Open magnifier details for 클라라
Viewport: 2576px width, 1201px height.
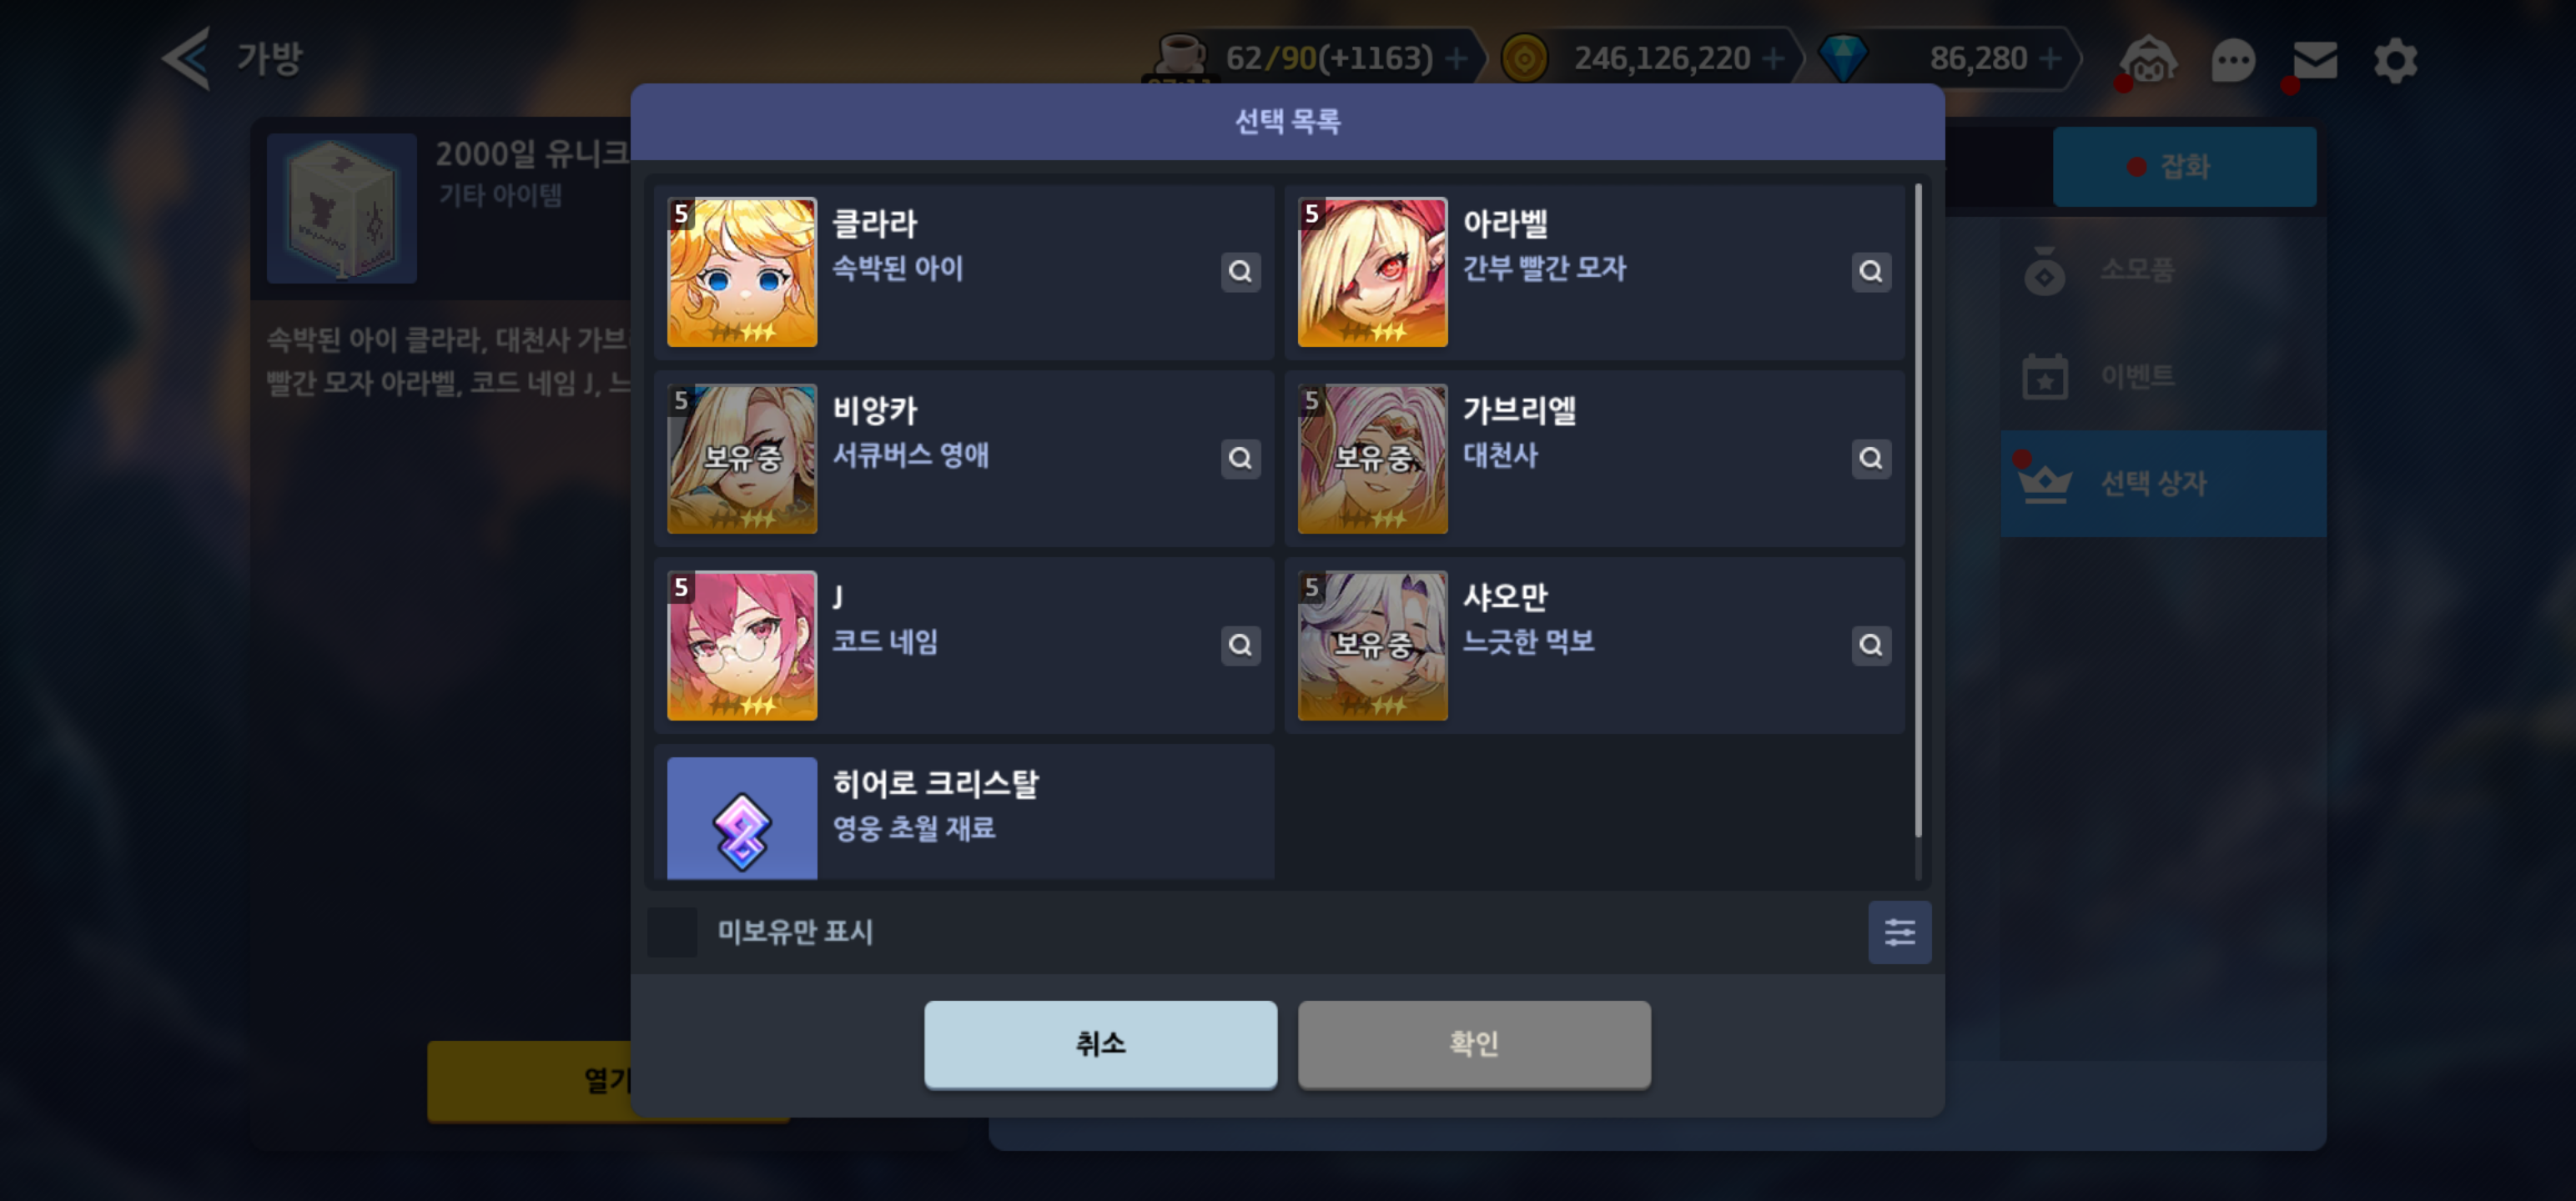point(1240,271)
